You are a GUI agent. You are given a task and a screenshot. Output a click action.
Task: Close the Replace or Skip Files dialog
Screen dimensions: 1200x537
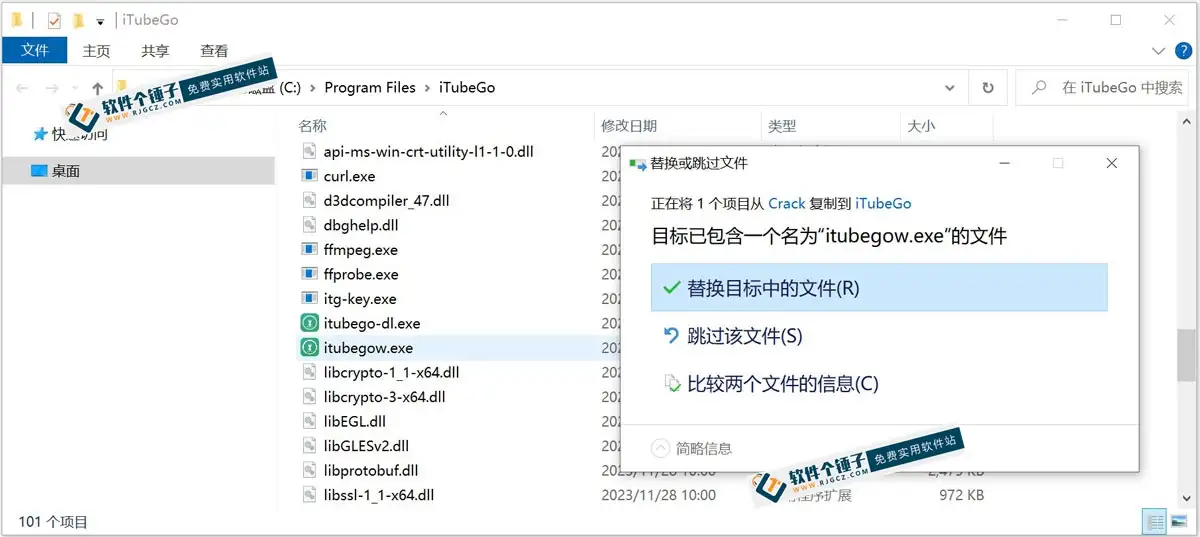[x=1112, y=163]
